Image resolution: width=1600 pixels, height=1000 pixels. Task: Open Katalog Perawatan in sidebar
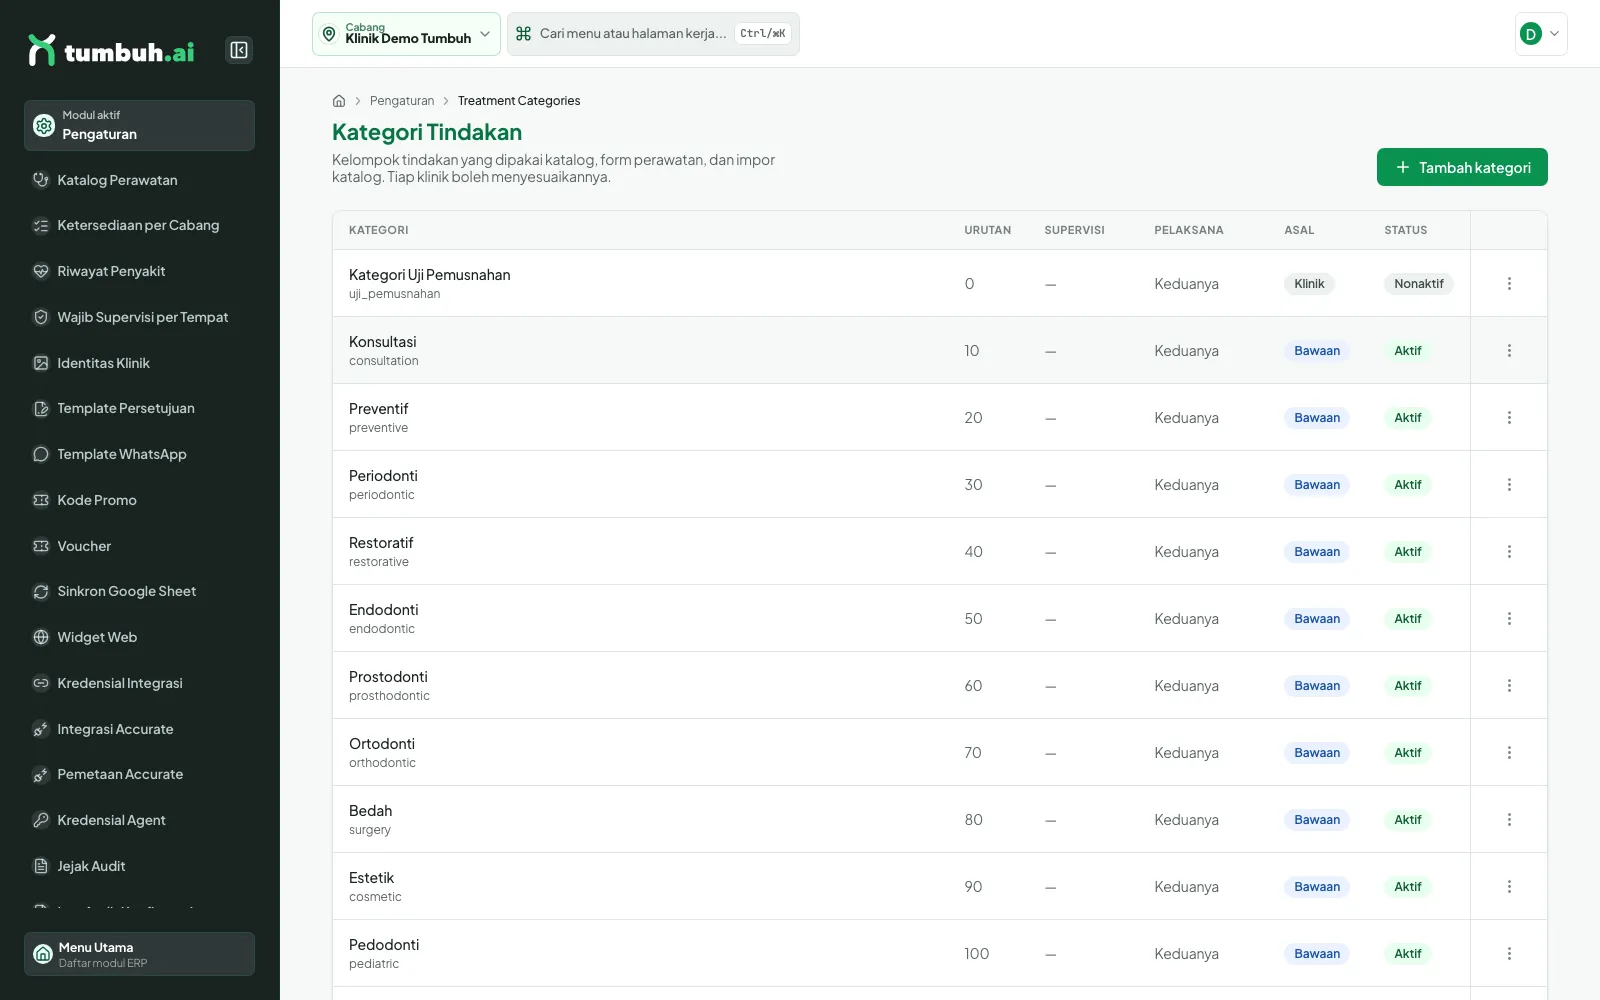click(139, 180)
